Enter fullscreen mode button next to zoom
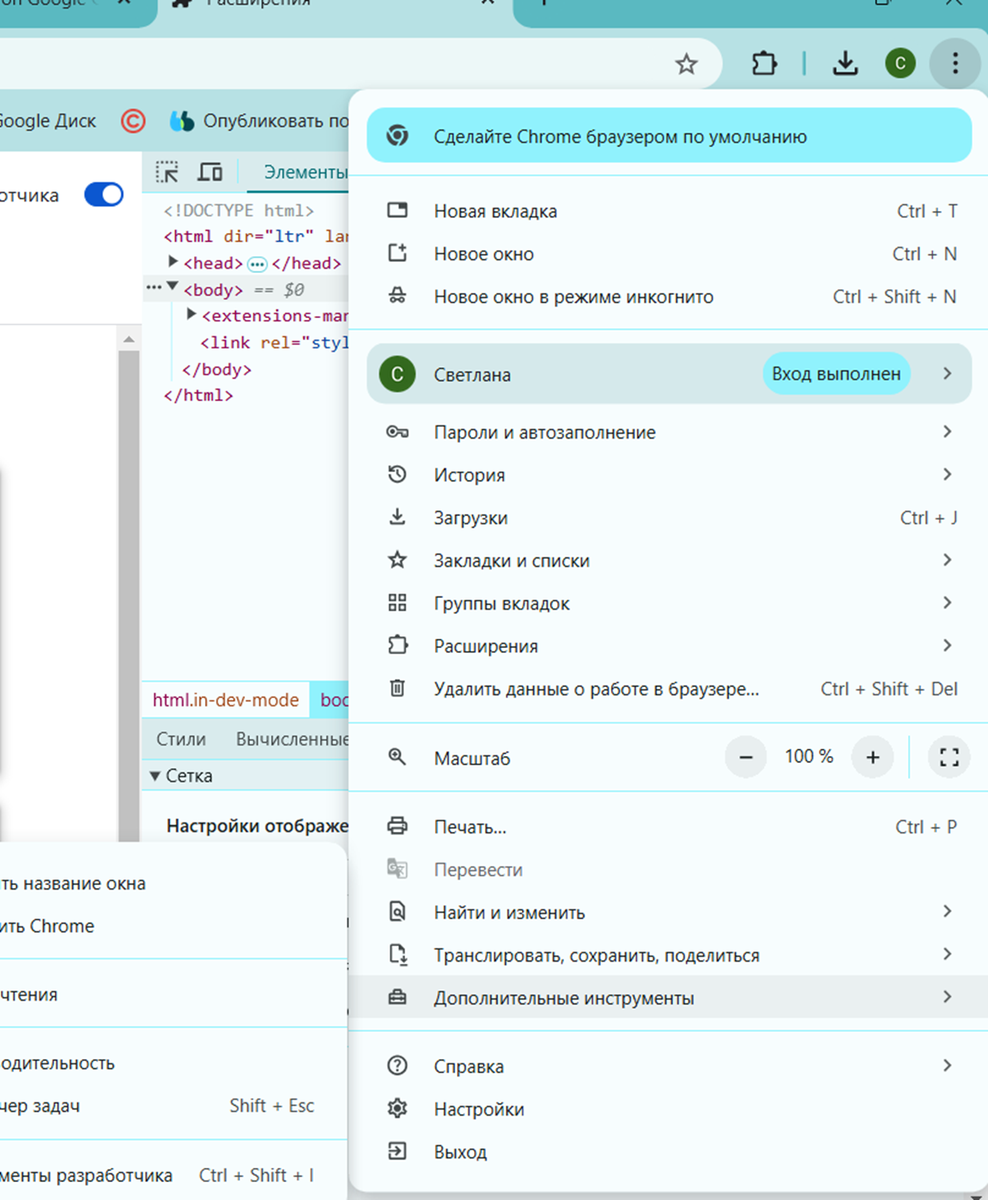The width and height of the screenshot is (988, 1200). [x=949, y=757]
